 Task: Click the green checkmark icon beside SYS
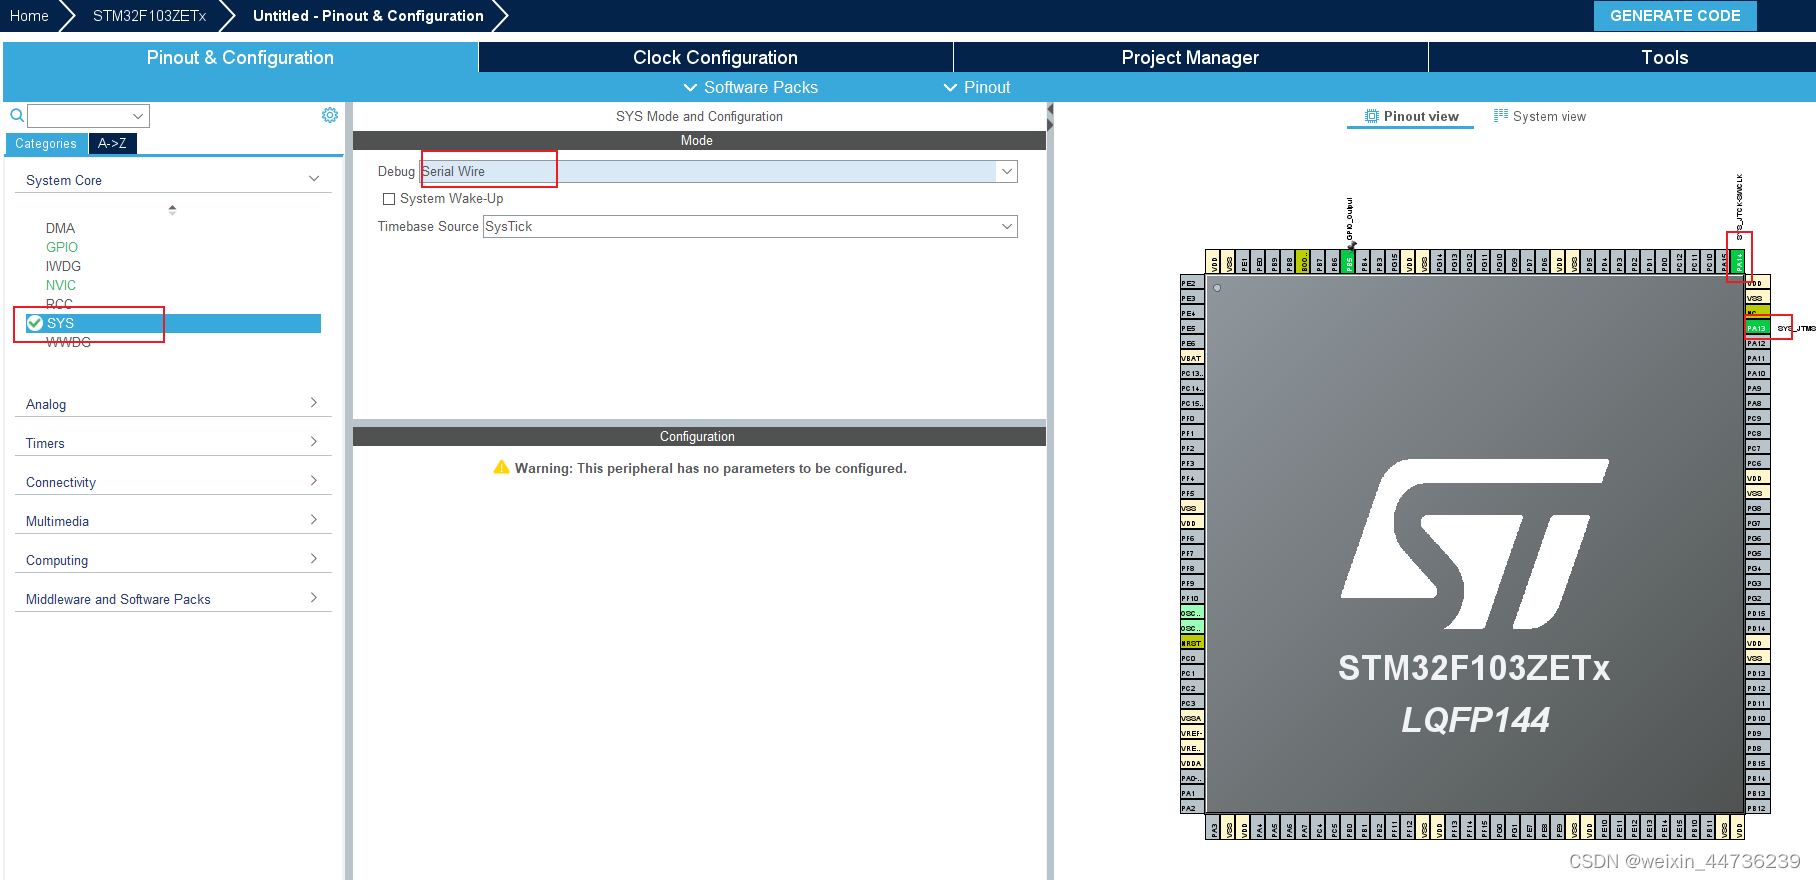point(35,323)
